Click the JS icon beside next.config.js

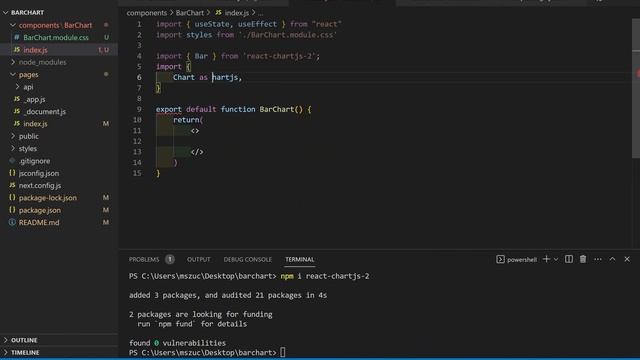pos(12,185)
